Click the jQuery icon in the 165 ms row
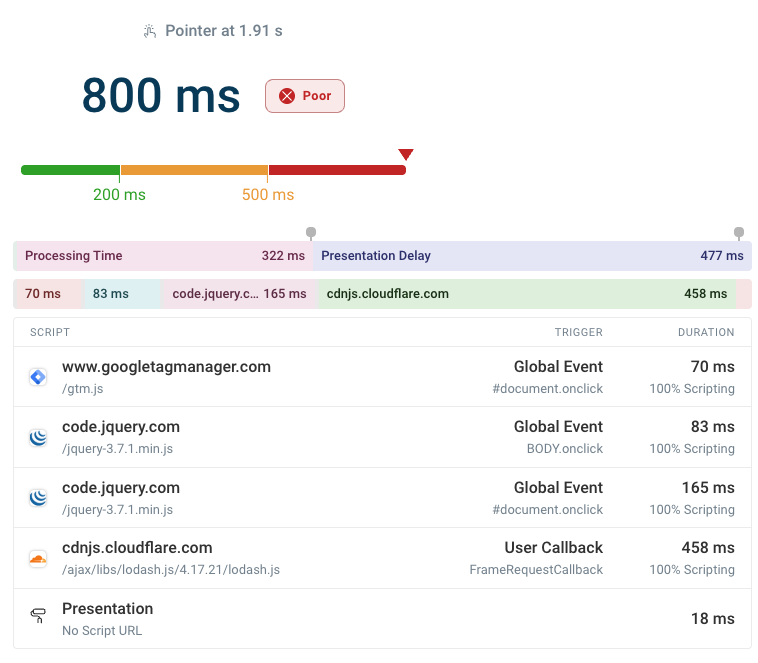 38,498
